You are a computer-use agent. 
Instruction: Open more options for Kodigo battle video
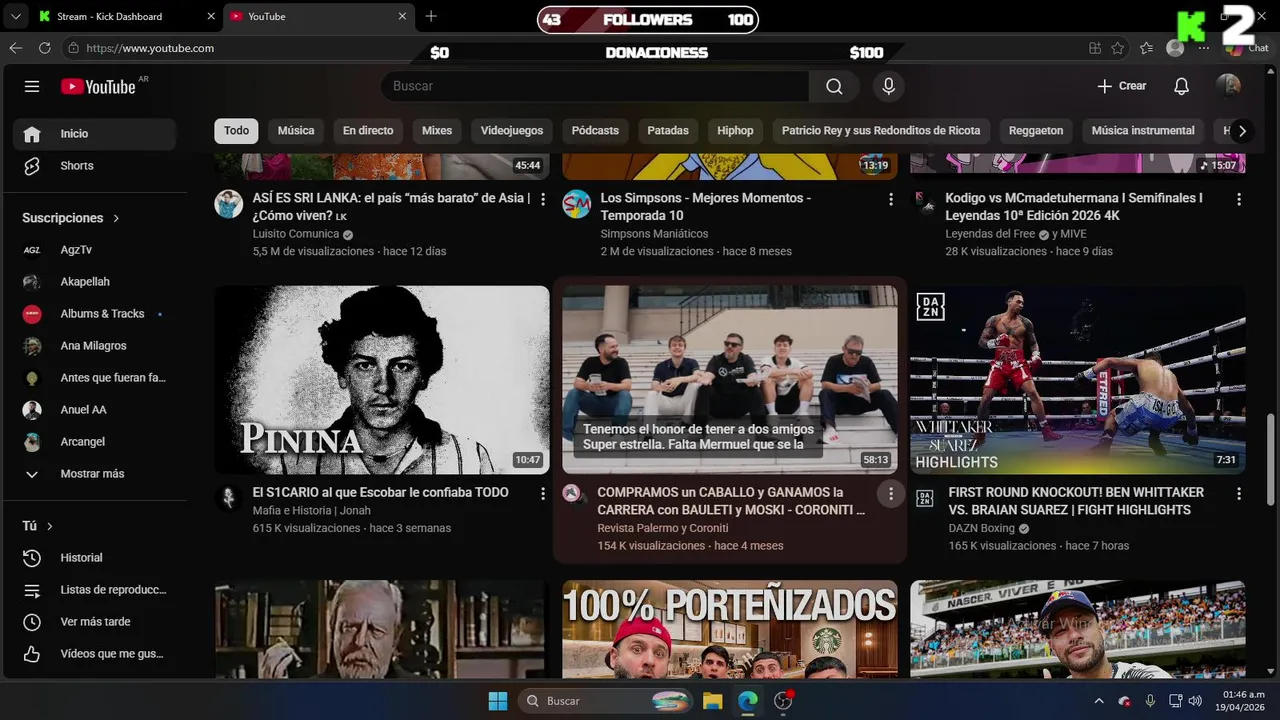(1239, 200)
